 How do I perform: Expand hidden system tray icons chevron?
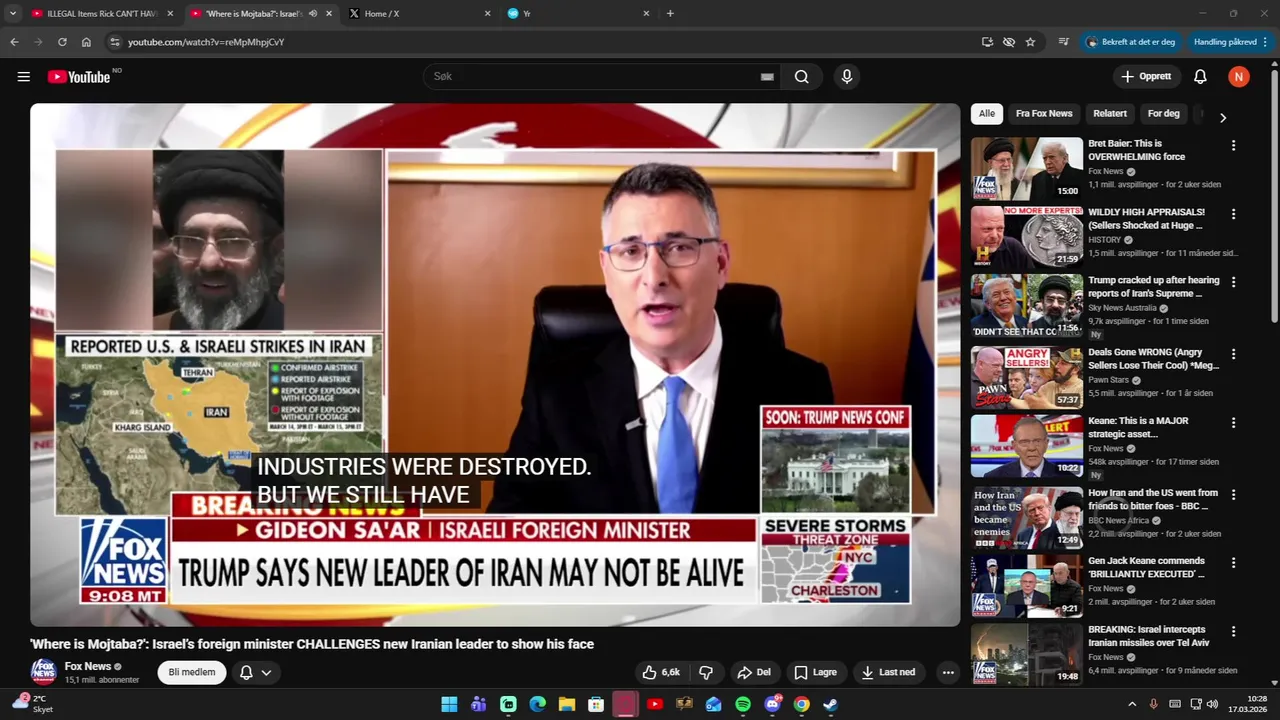click(x=1132, y=704)
